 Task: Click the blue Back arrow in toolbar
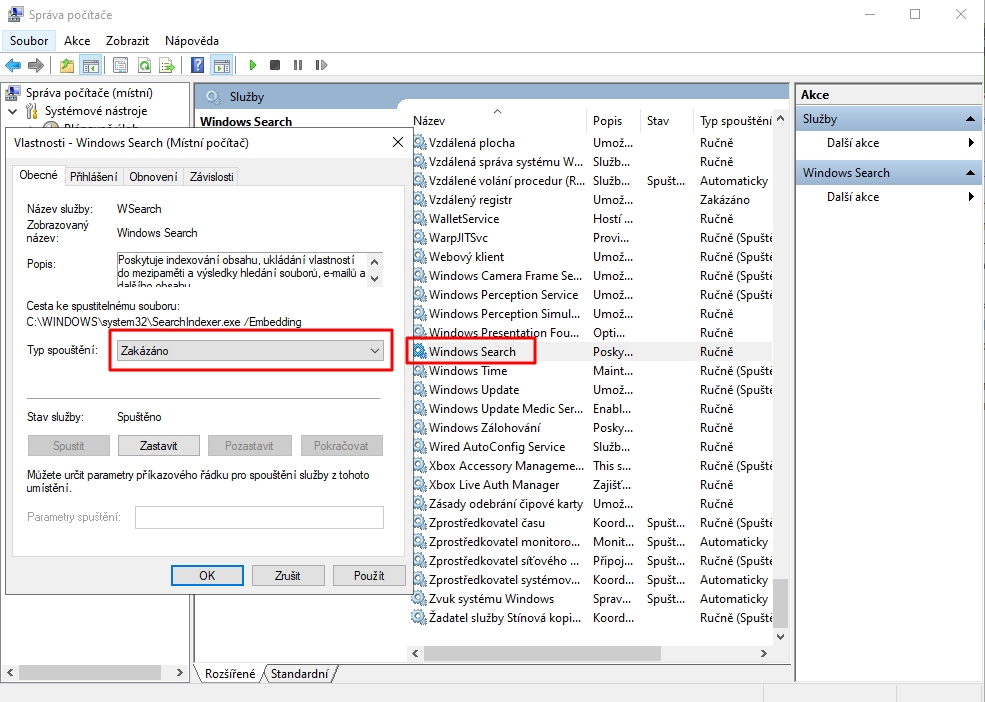click(13, 65)
